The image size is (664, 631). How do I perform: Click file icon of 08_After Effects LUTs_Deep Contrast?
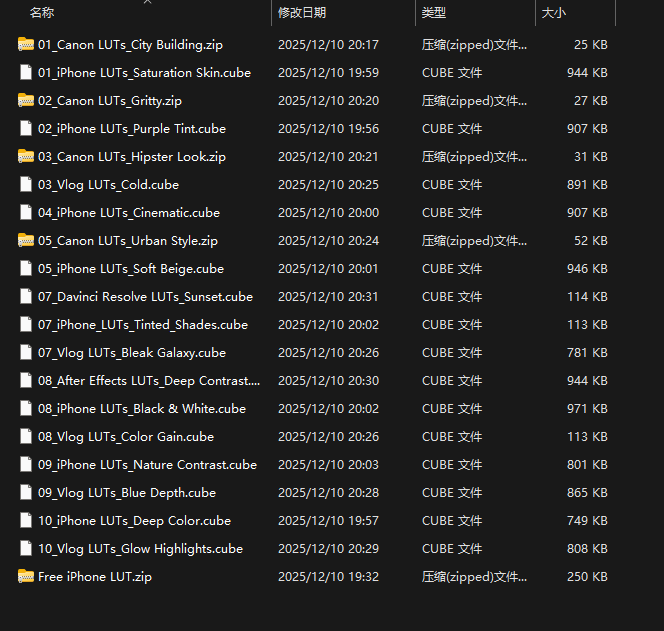pyautogui.click(x=26, y=380)
